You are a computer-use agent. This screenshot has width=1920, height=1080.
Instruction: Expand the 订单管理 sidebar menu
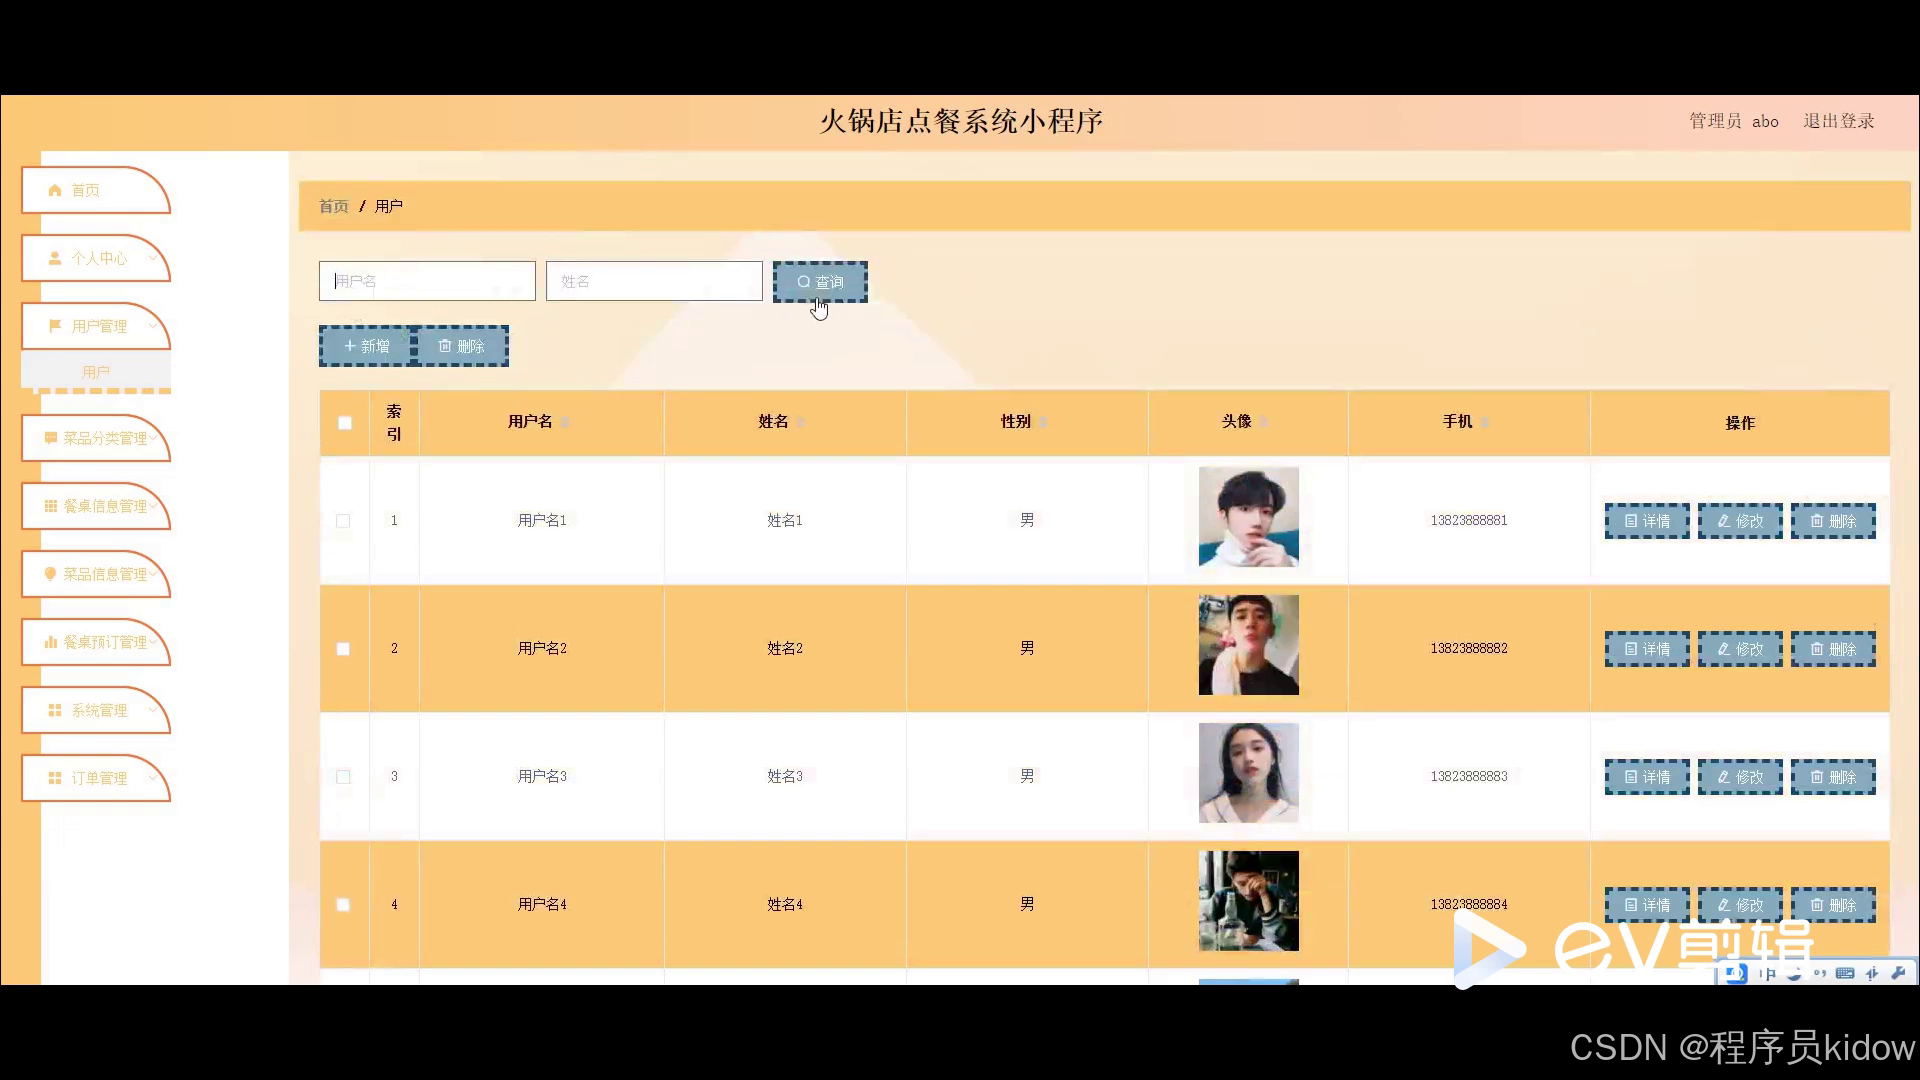coord(98,778)
